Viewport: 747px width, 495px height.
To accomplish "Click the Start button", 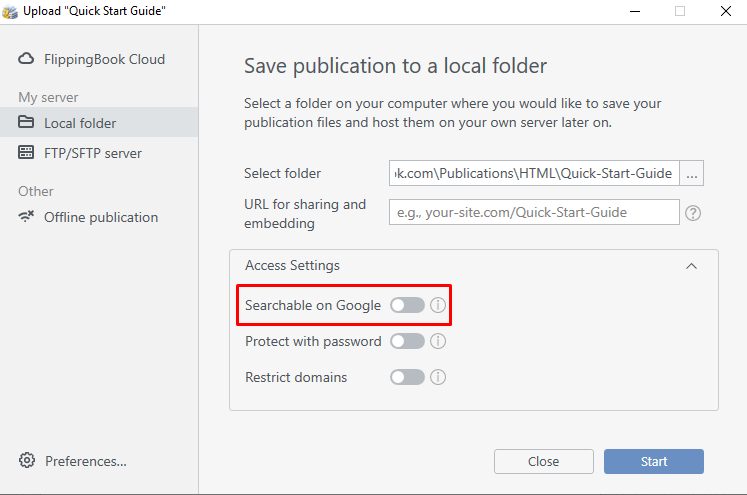I will tap(654, 461).
